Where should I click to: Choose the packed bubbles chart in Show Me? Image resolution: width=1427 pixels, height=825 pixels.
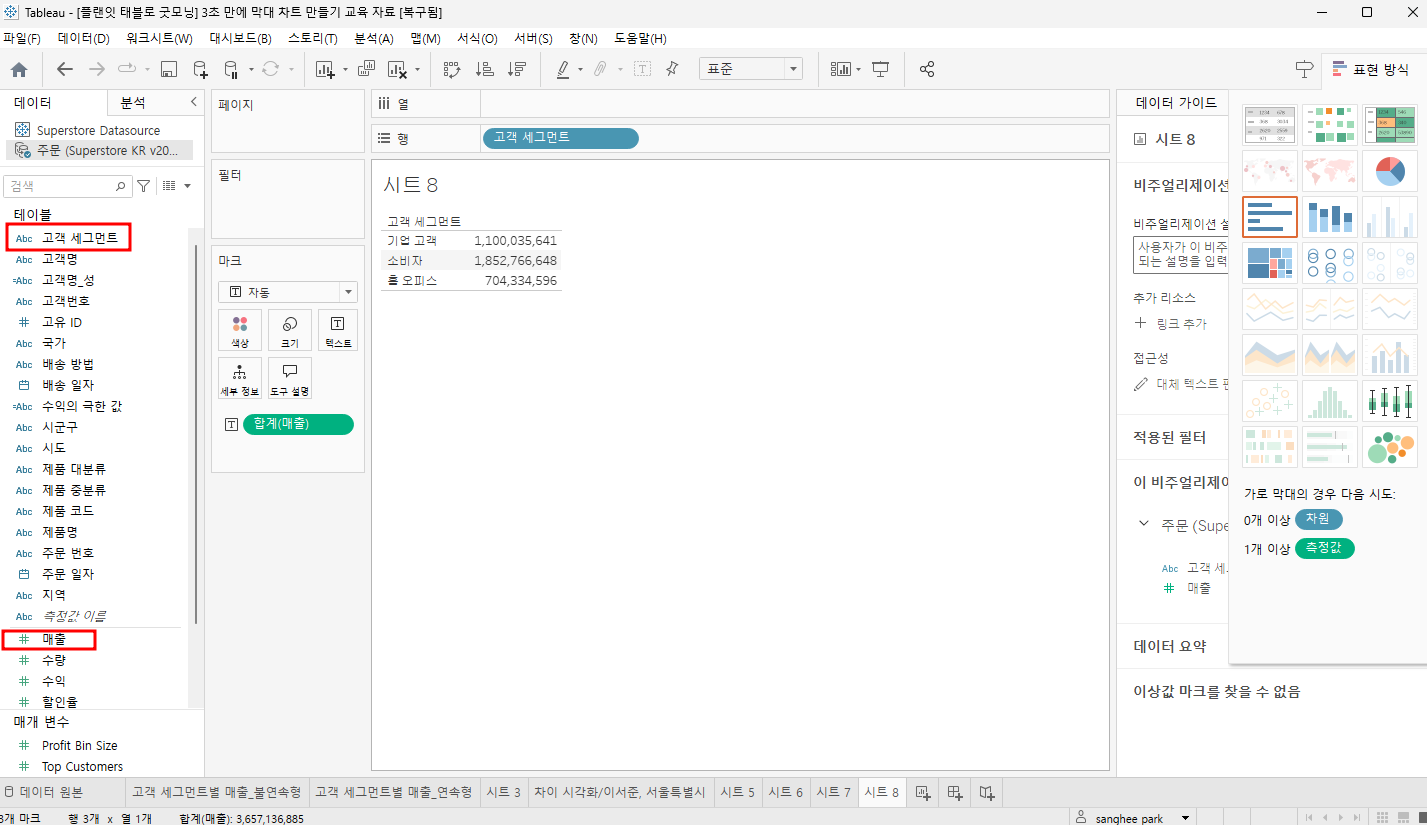[x=1390, y=447]
